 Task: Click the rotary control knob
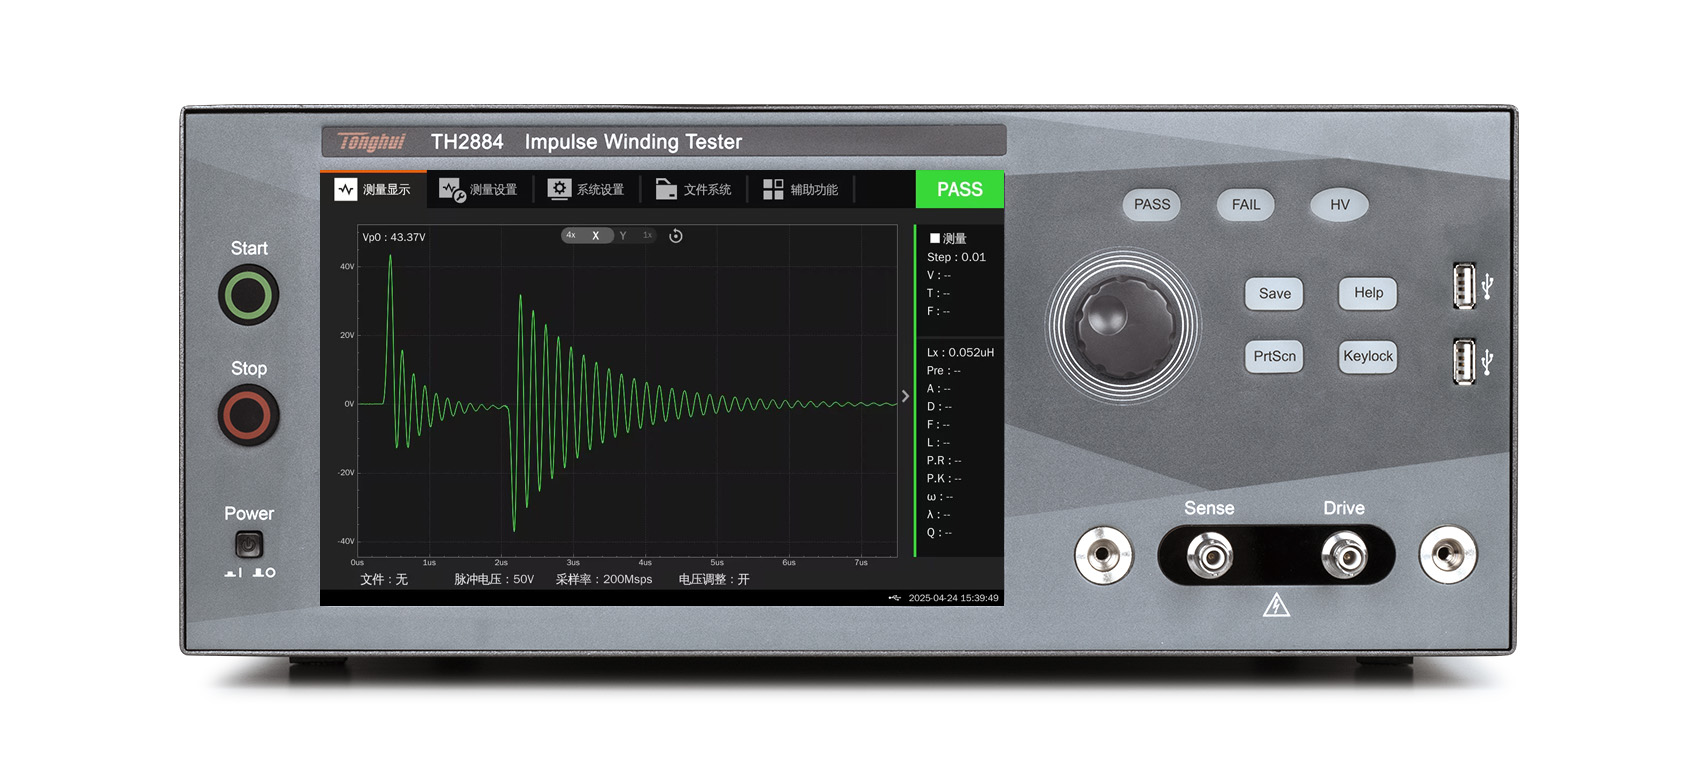pyautogui.click(x=1123, y=326)
